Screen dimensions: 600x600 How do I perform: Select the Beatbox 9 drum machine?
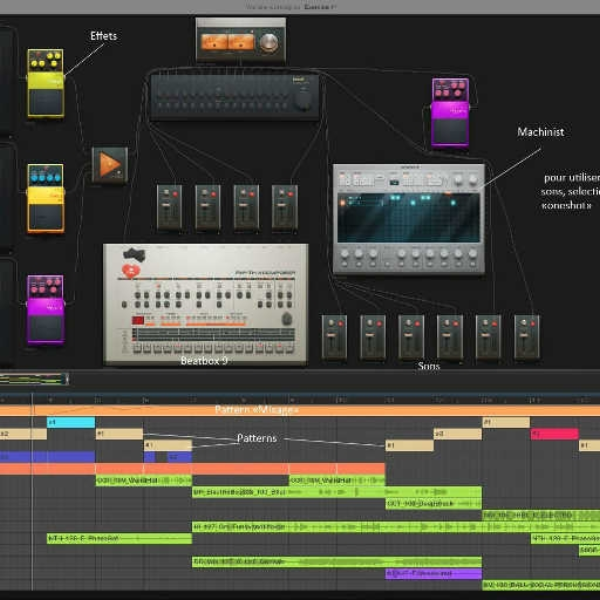[x=205, y=304]
